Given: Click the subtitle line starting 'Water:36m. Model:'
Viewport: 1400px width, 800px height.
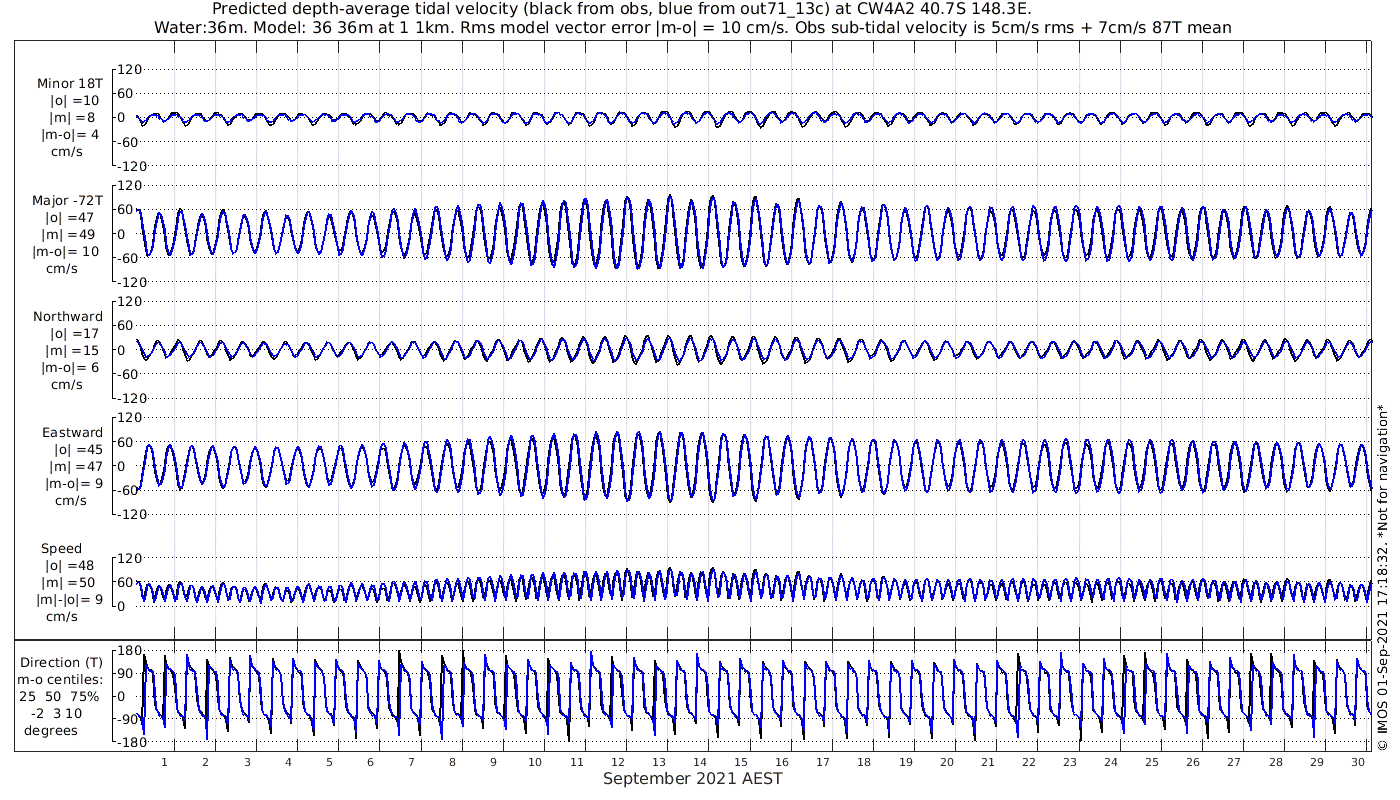Looking at the screenshot, I should [x=692, y=28].
